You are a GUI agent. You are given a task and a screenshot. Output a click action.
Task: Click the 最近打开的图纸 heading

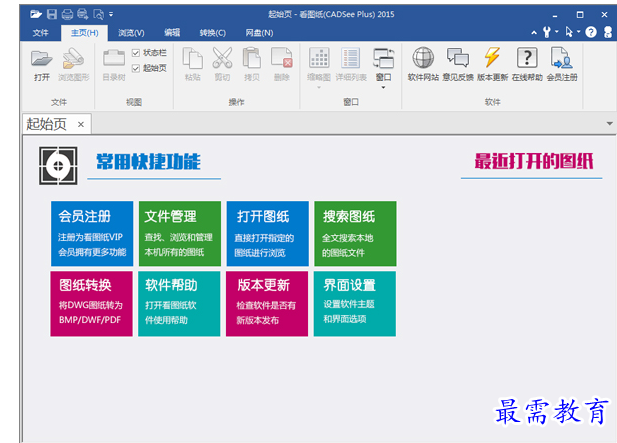pos(534,161)
